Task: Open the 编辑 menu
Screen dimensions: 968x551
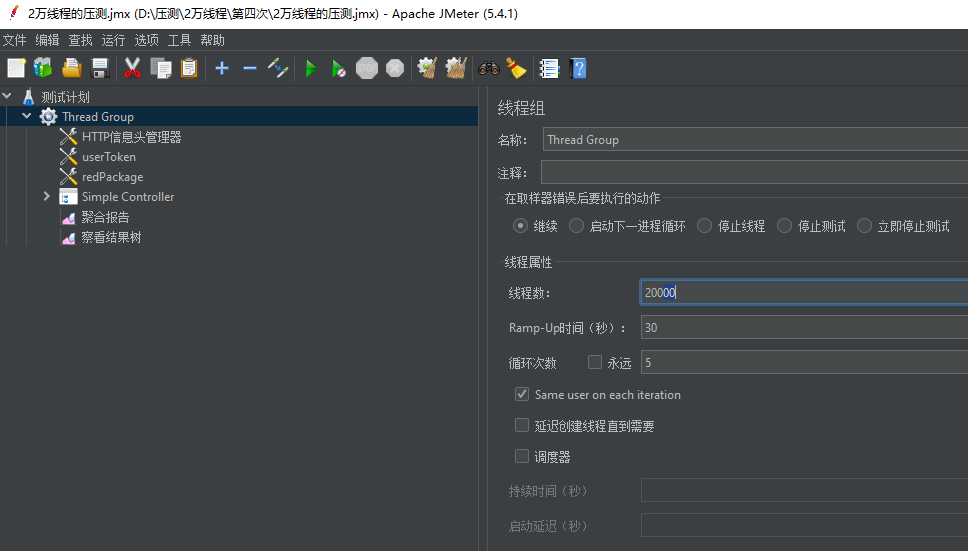Action: pos(48,40)
